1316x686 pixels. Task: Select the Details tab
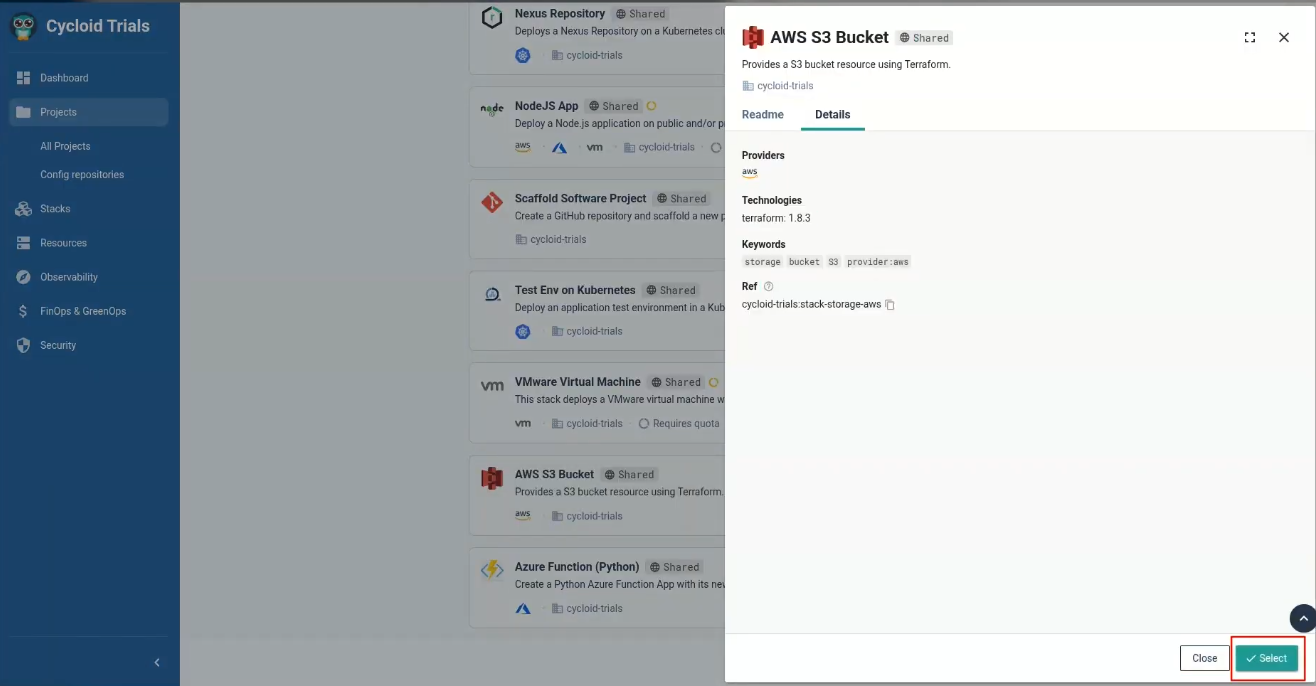pos(833,115)
